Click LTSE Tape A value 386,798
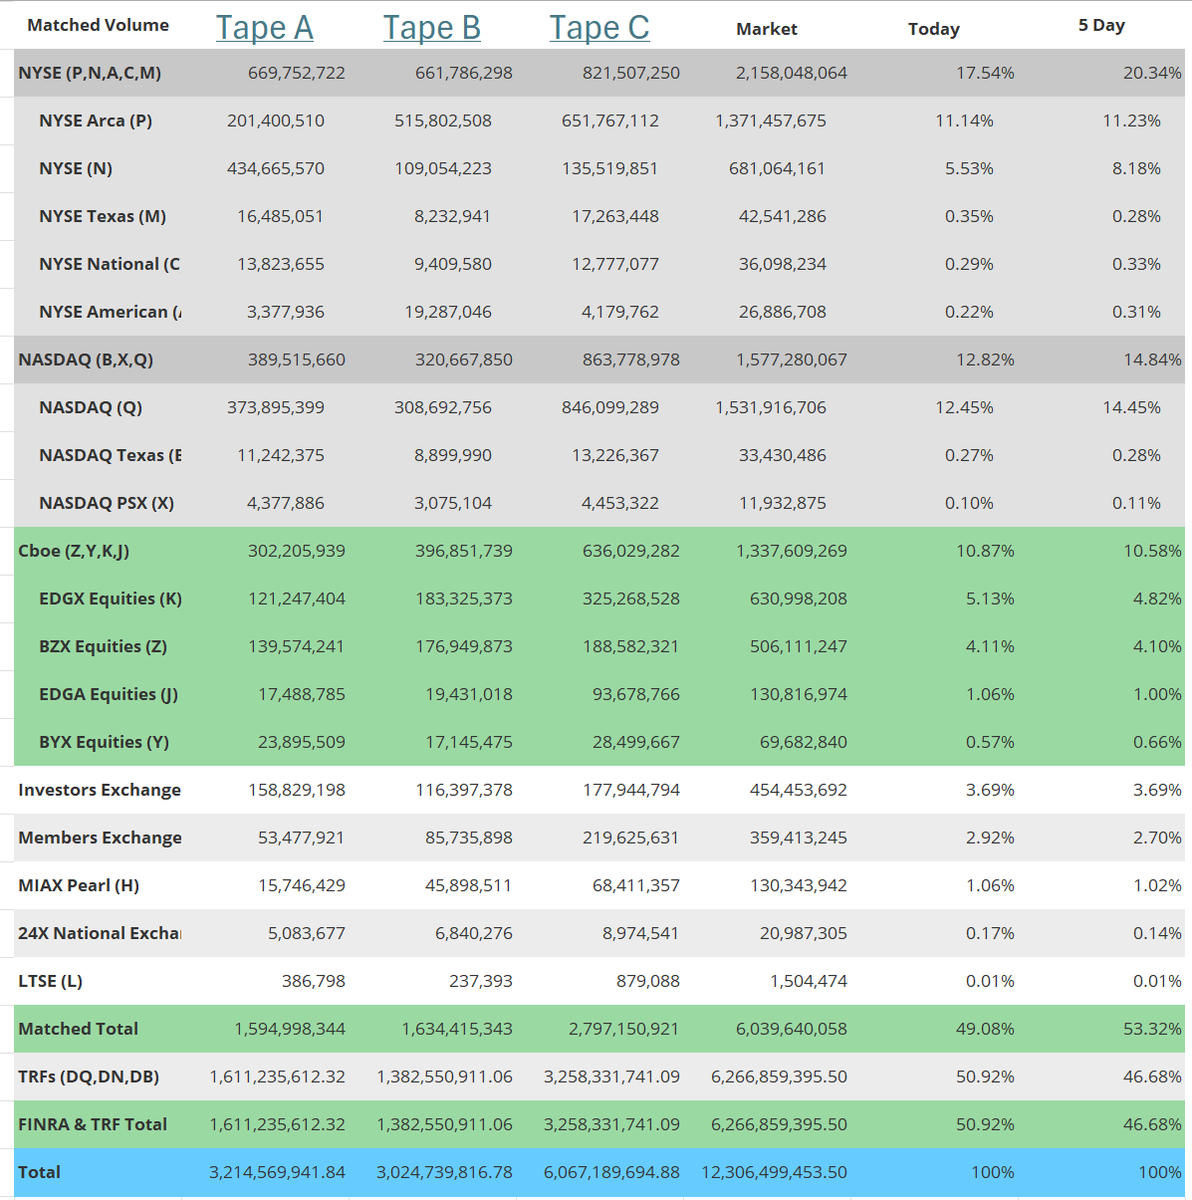Viewport: 1192px width, 1200px height. 314,981
